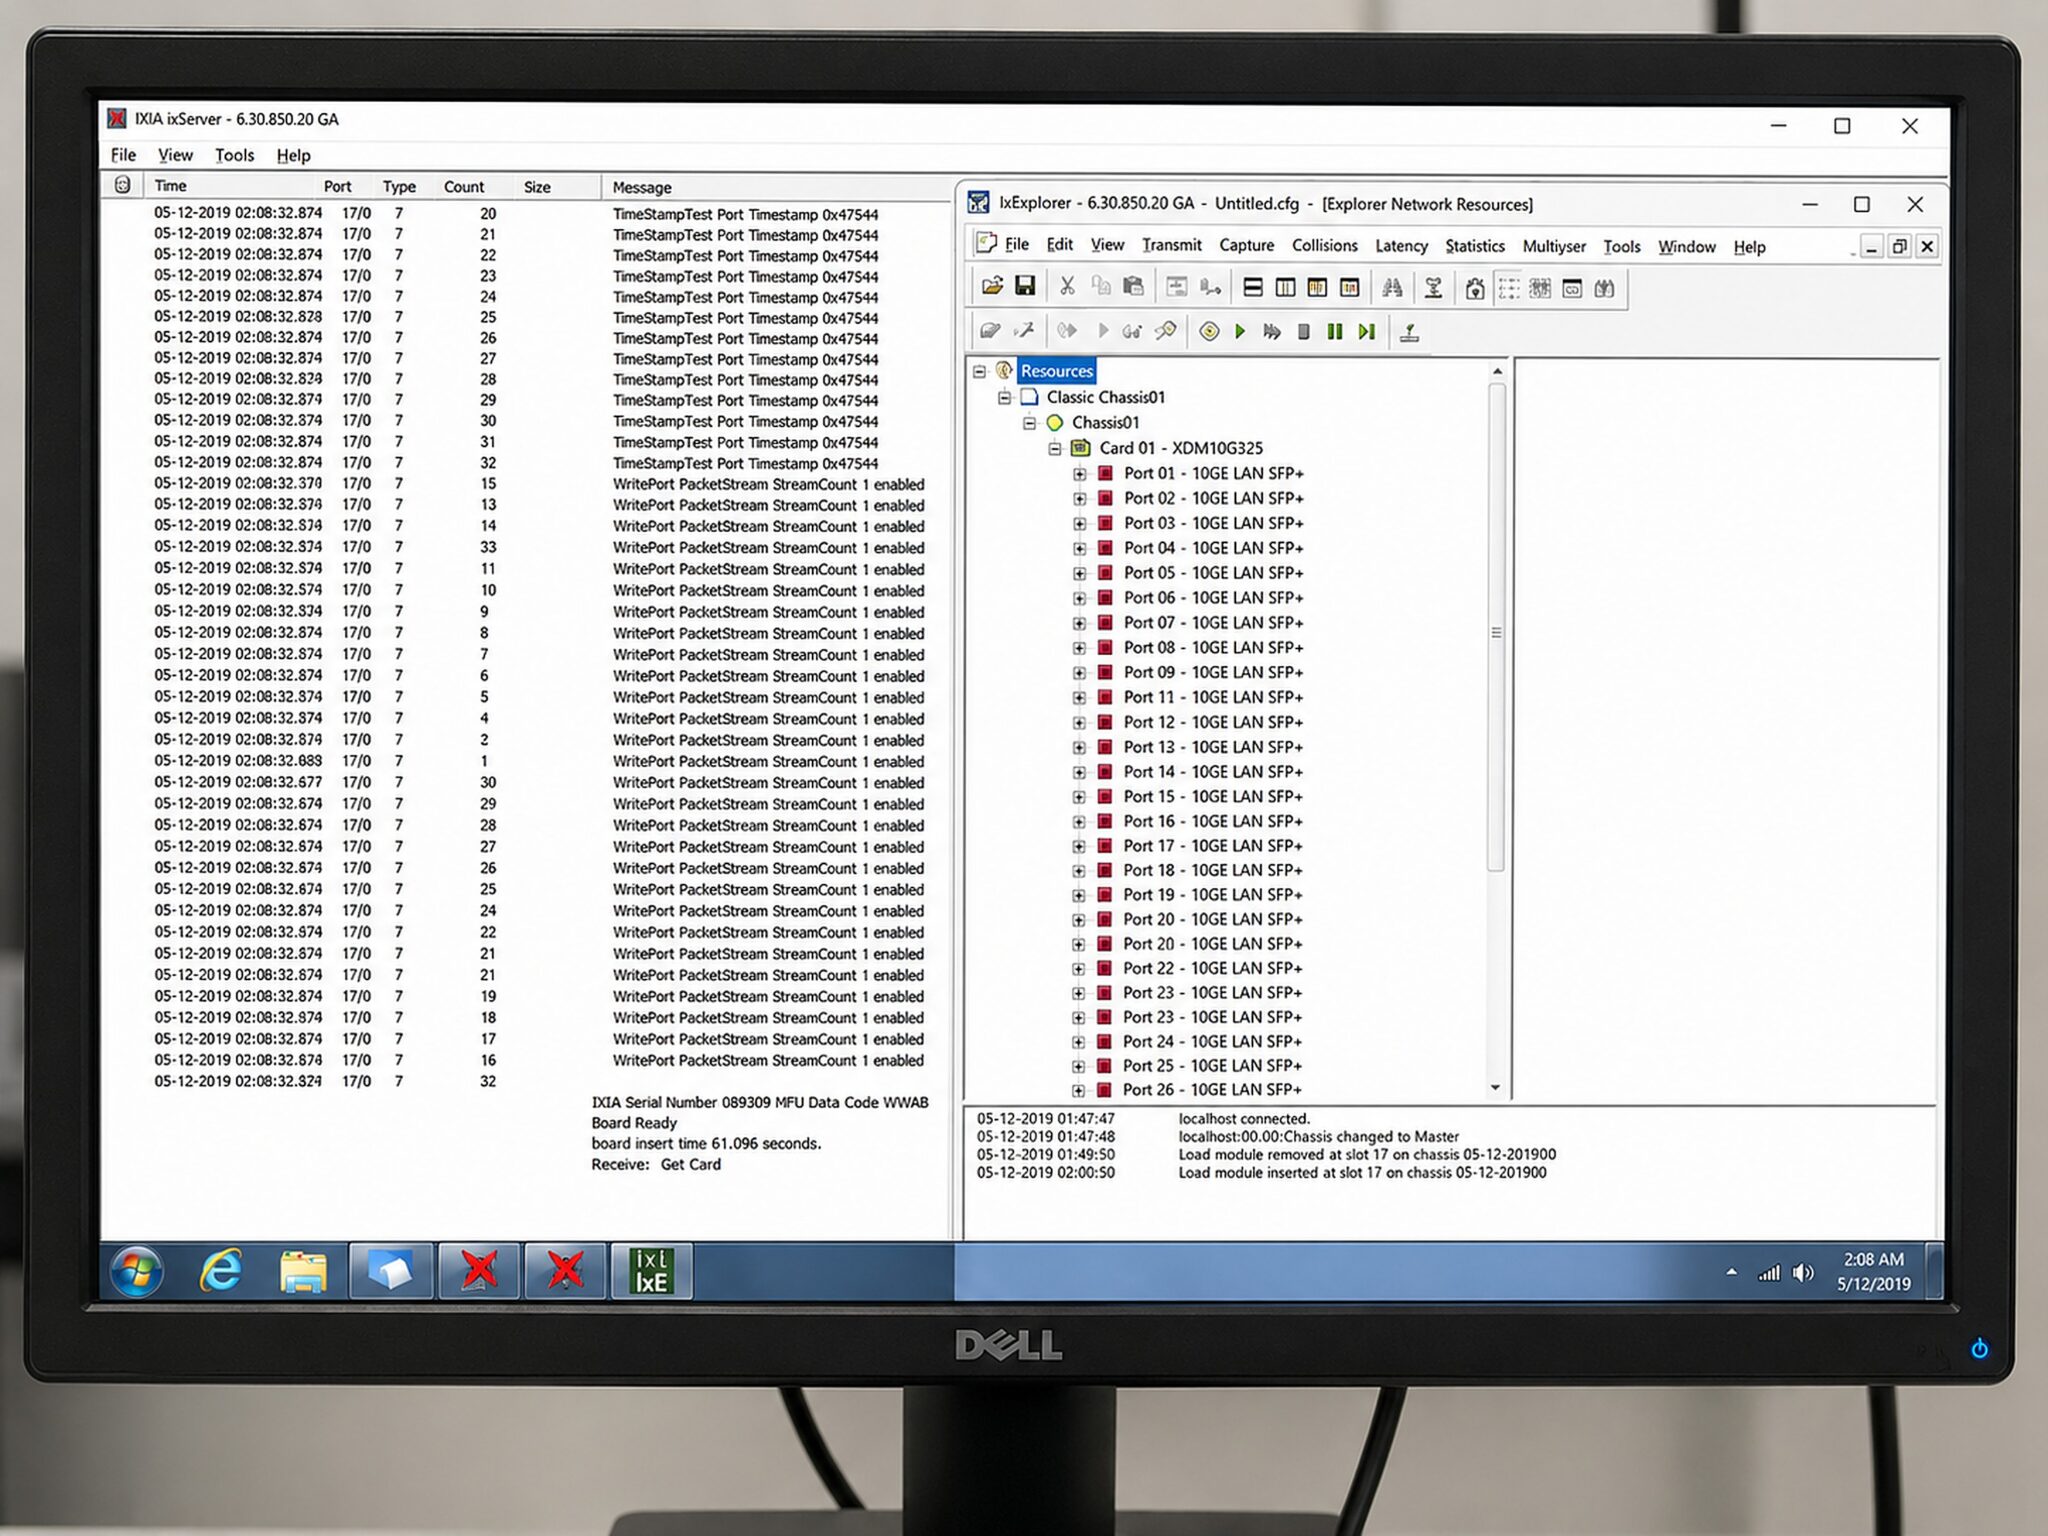Show hidden tray icons arrow
The height and width of the screenshot is (1536, 2048).
click(1731, 1273)
